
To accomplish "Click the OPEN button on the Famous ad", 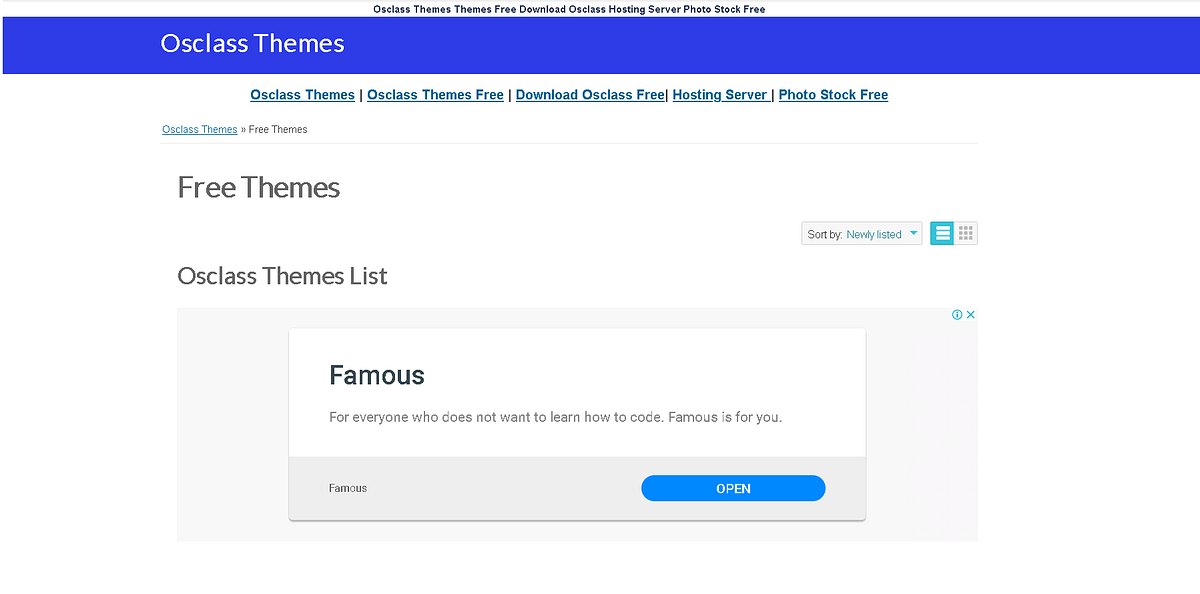I will coord(733,488).
